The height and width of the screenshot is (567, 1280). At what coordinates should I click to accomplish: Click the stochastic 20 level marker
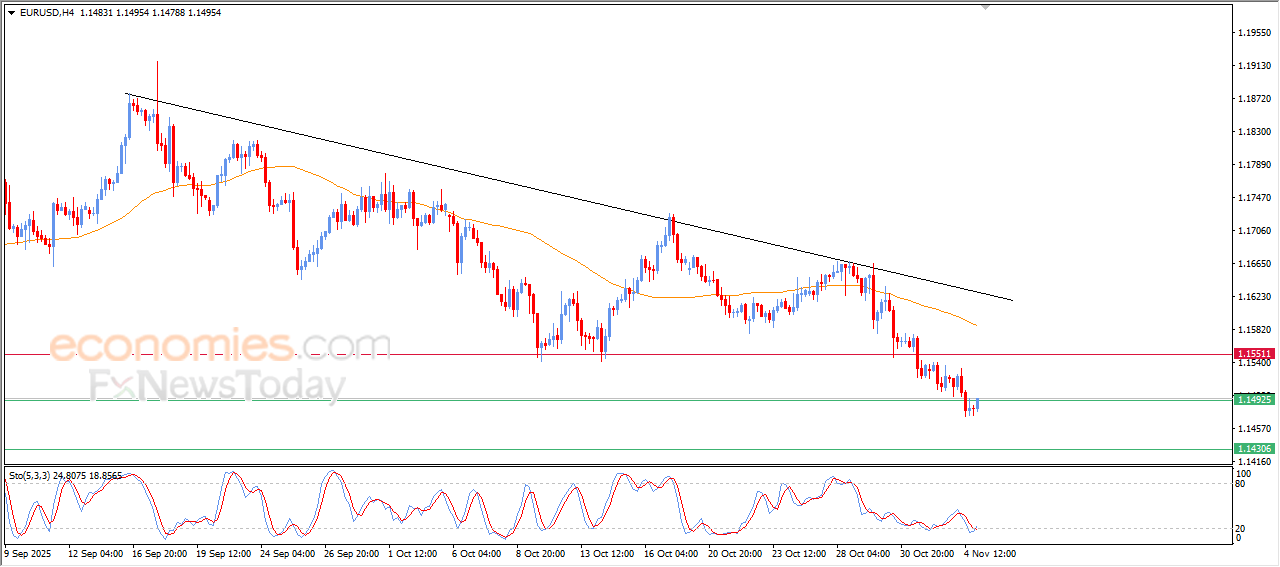tap(1240, 528)
